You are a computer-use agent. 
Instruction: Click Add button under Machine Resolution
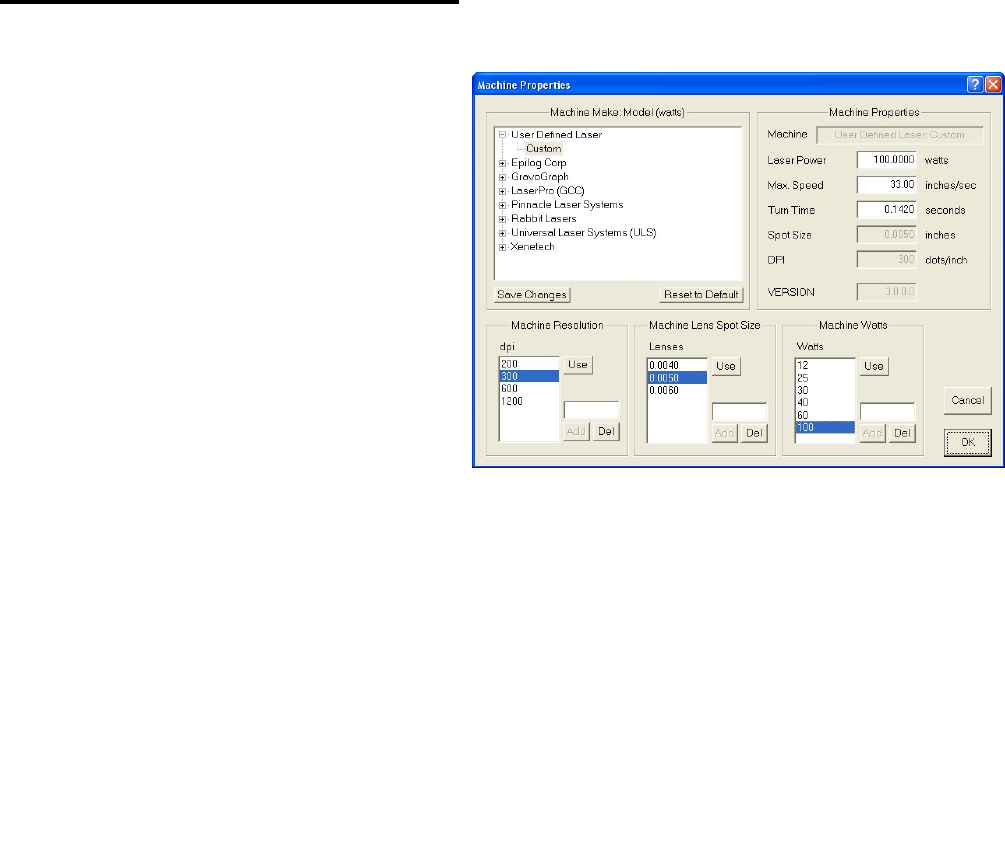576,431
